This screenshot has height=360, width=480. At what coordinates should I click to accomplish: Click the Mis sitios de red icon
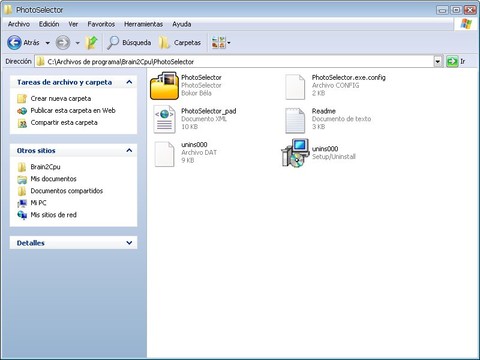(x=22, y=215)
